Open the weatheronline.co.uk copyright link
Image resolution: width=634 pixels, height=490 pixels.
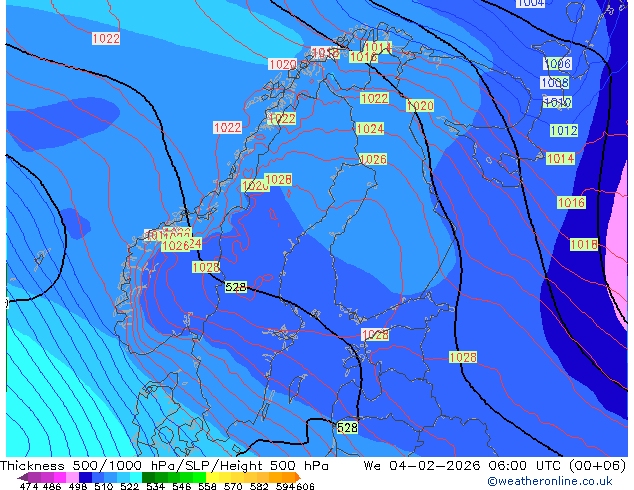(x=550, y=481)
